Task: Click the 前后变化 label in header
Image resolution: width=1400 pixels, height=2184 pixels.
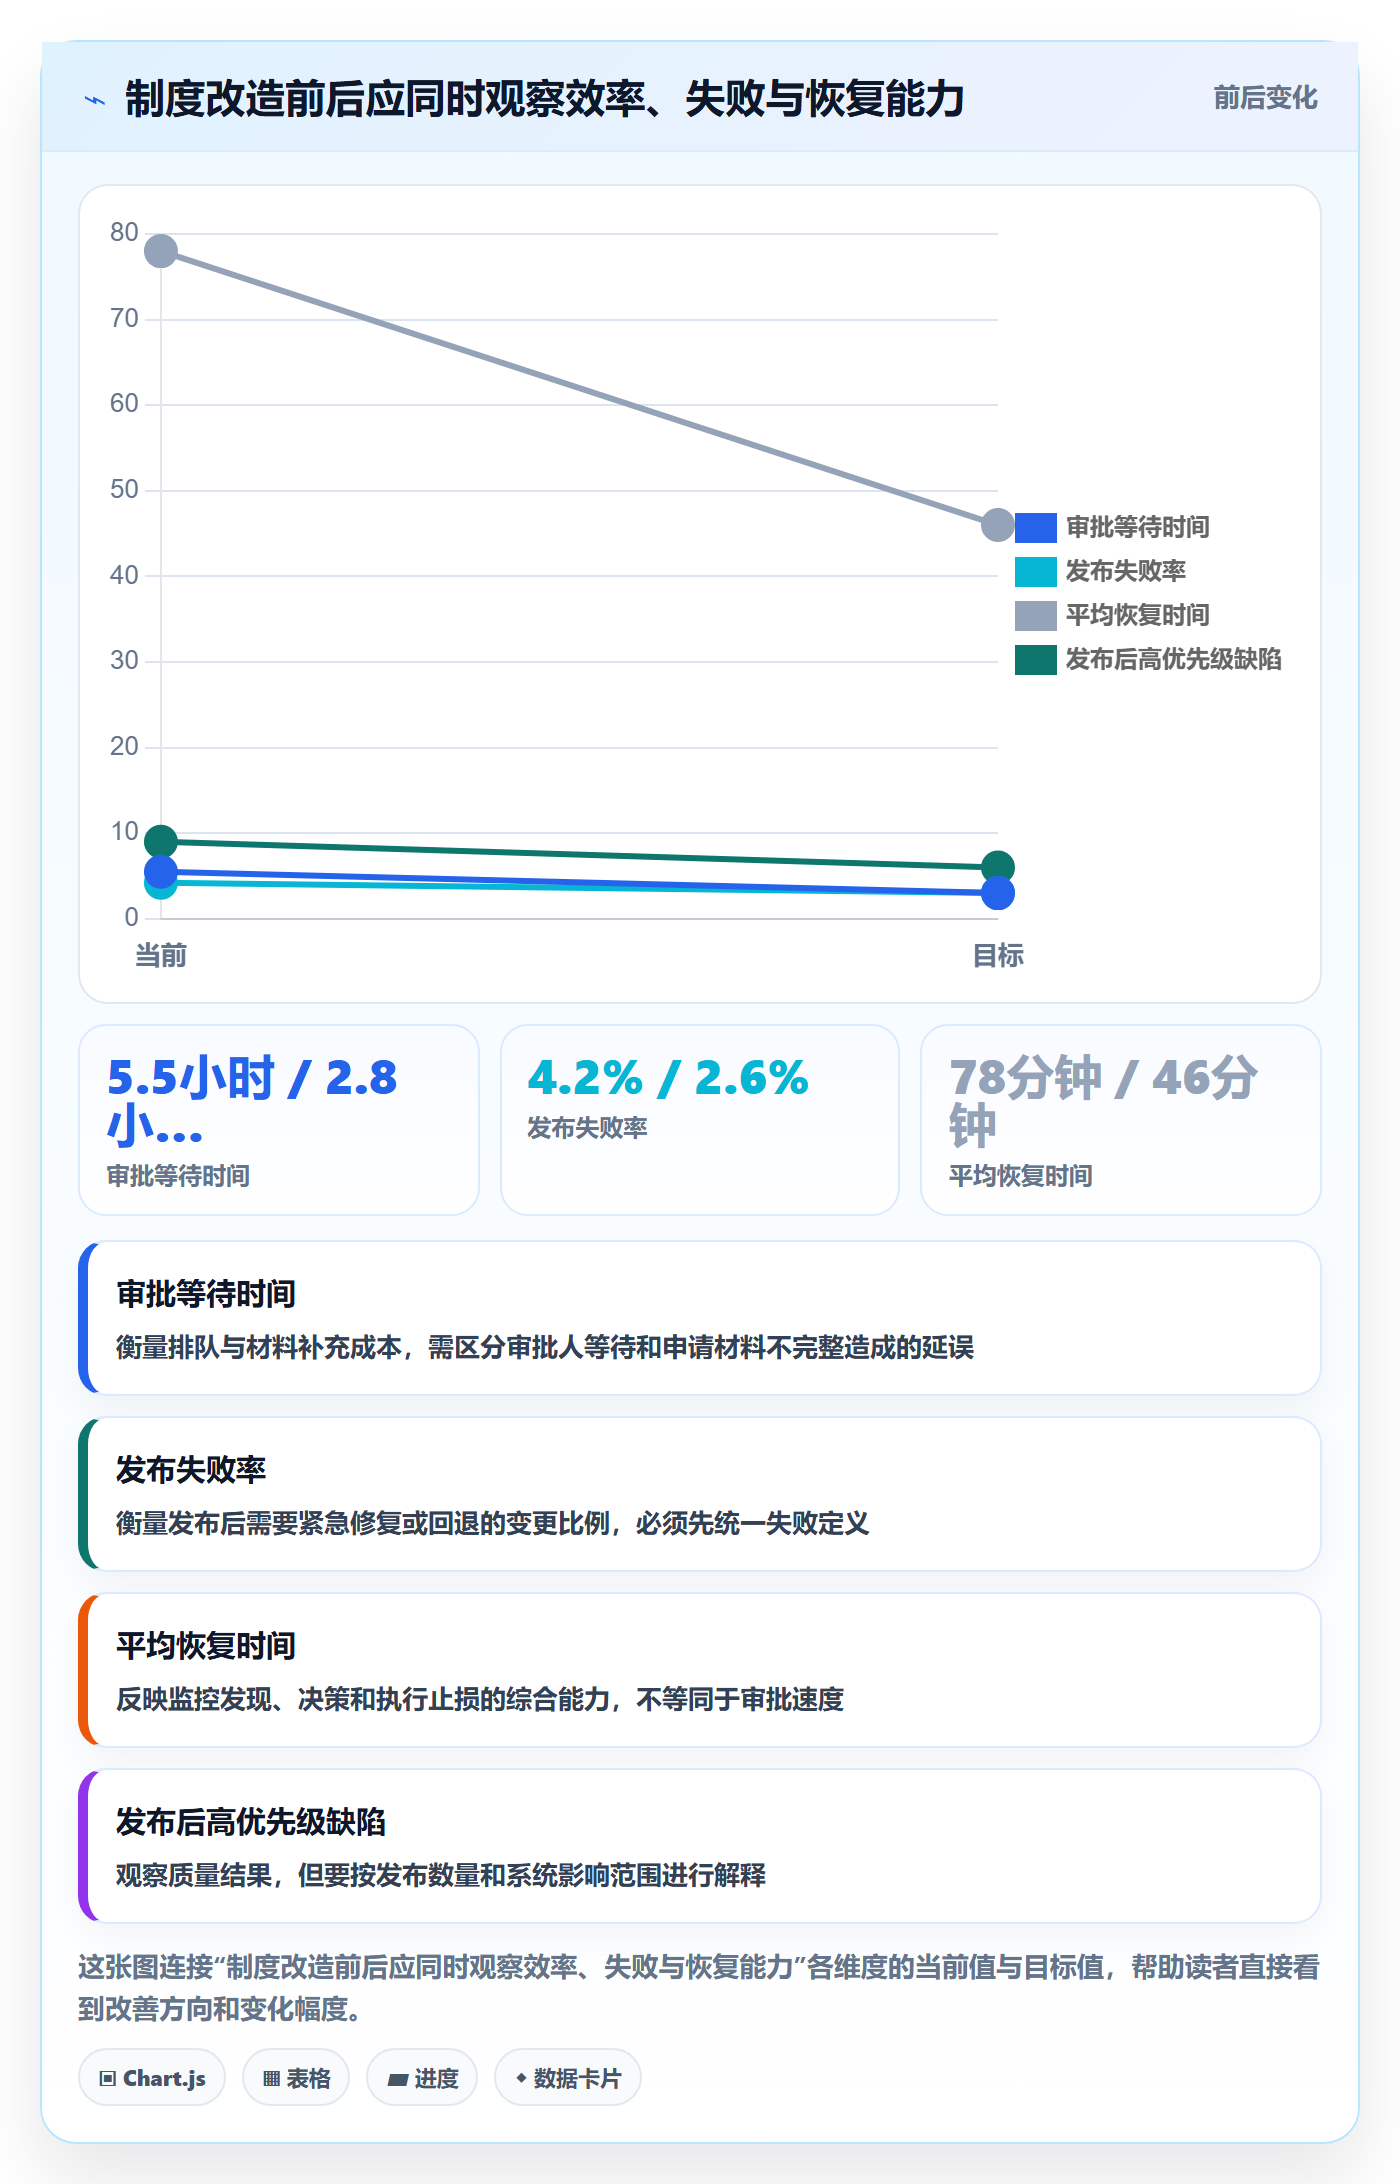Action: [x=1265, y=98]
